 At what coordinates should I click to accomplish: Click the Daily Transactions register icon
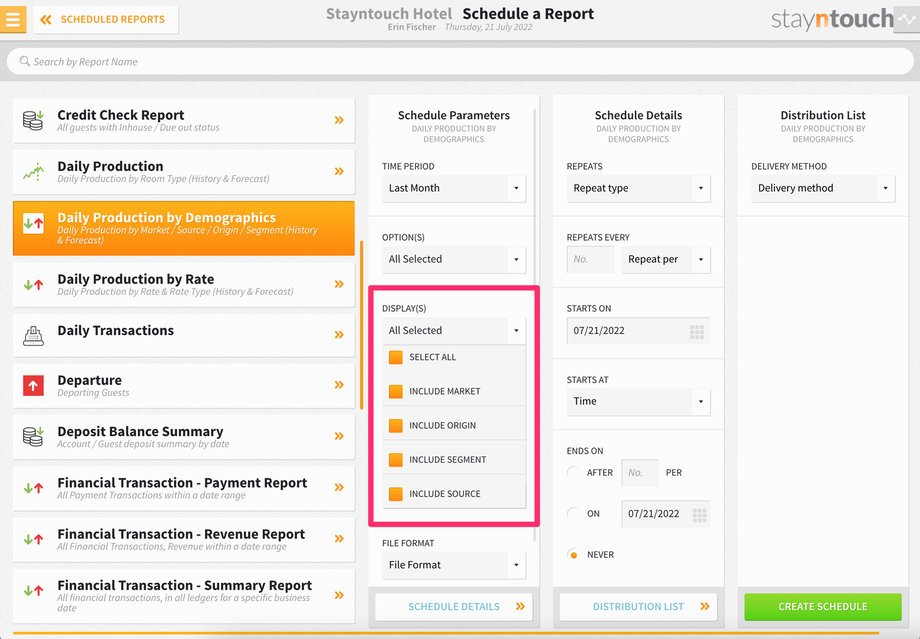[33, 335]
